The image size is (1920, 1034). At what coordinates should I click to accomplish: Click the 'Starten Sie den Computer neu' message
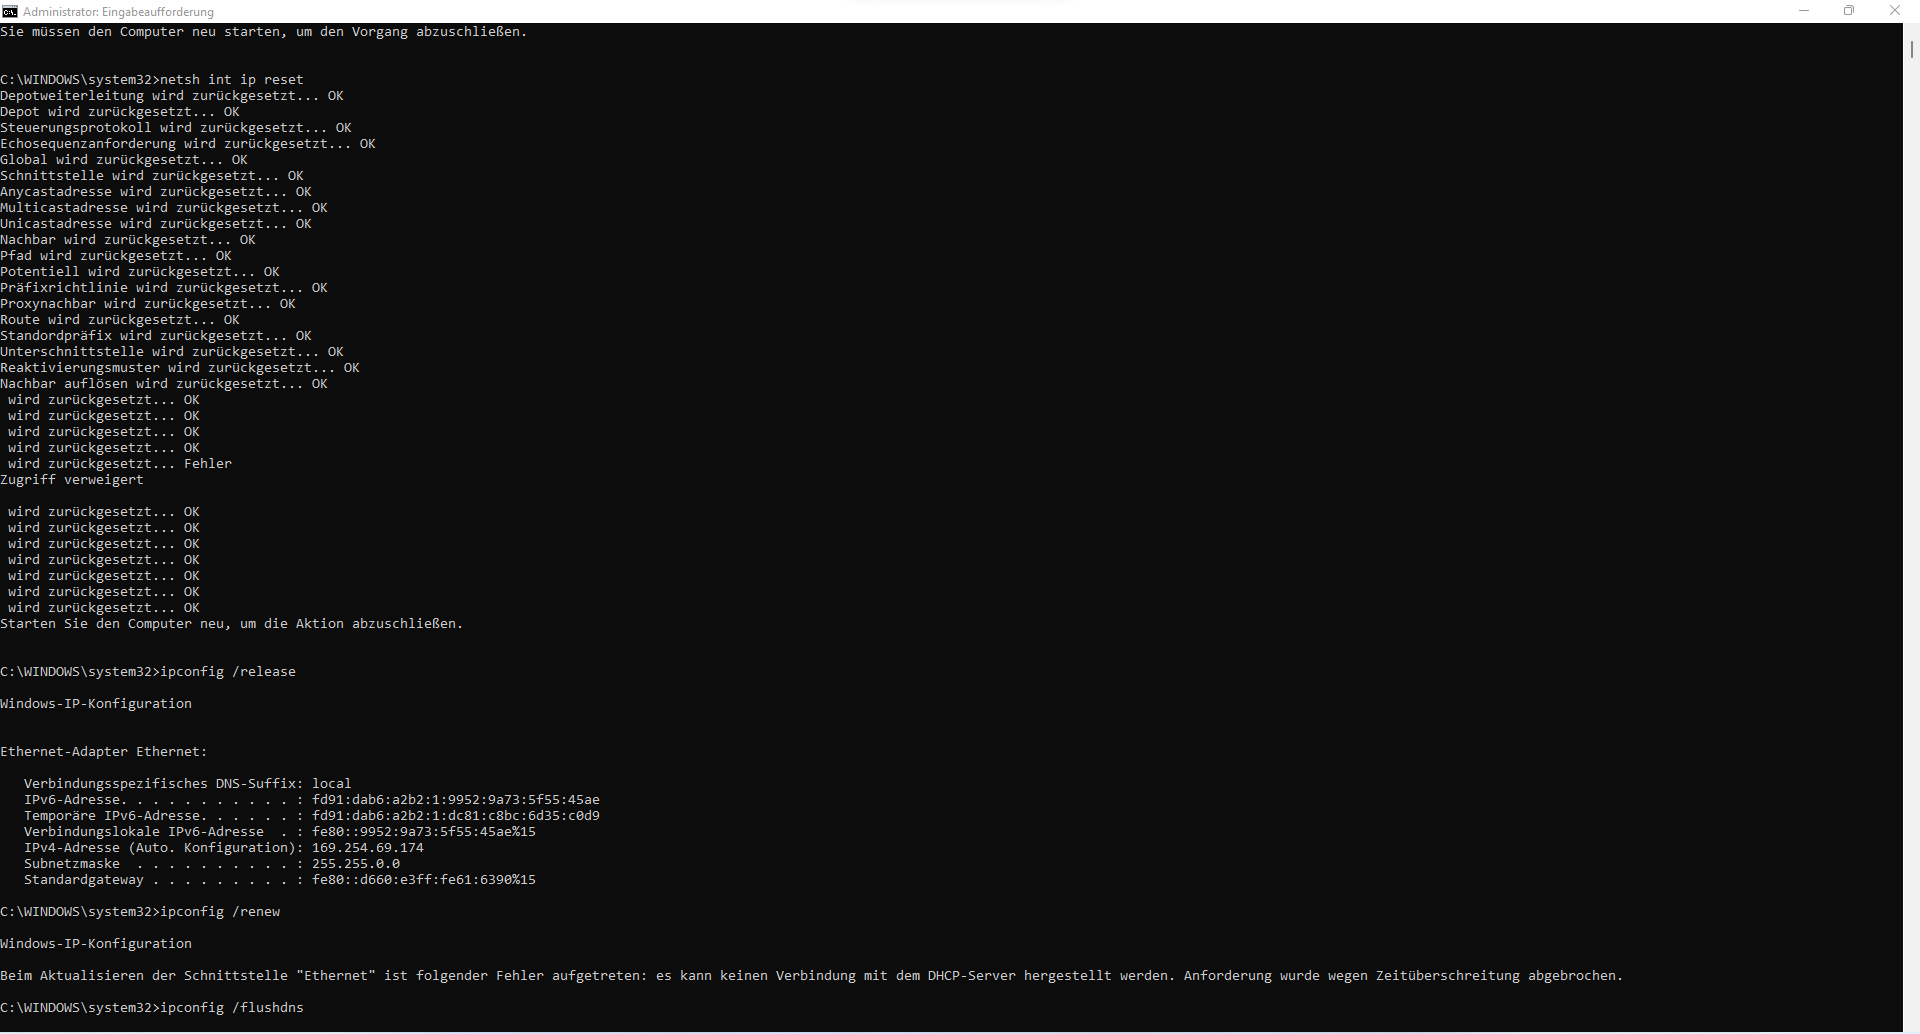[230, 623]
